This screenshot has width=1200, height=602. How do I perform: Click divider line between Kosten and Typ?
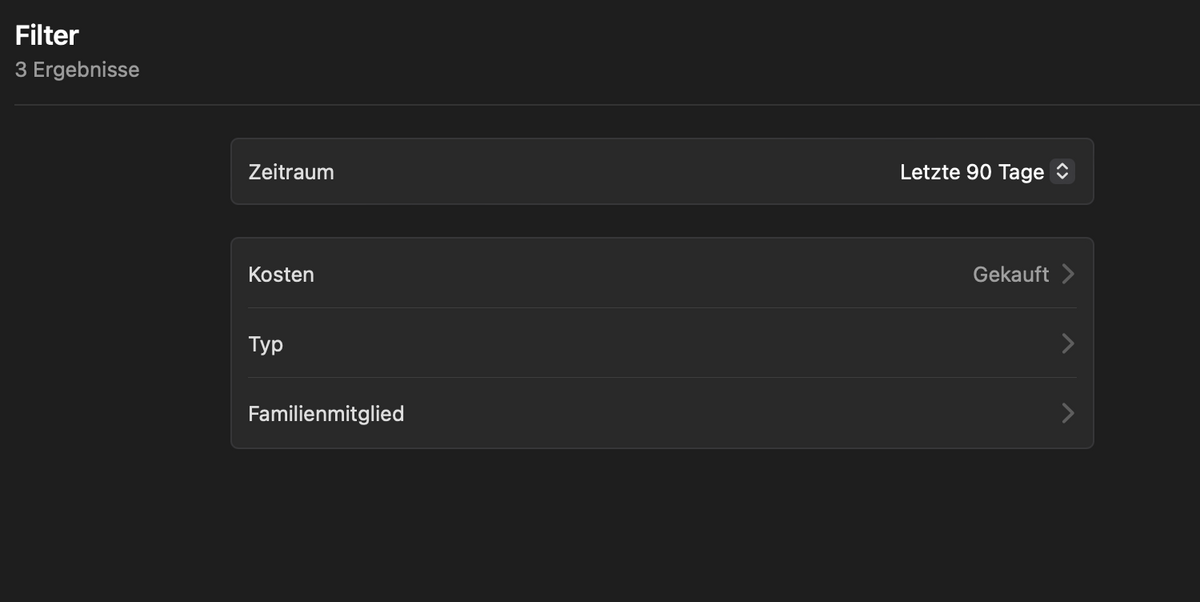pos(662,308)
